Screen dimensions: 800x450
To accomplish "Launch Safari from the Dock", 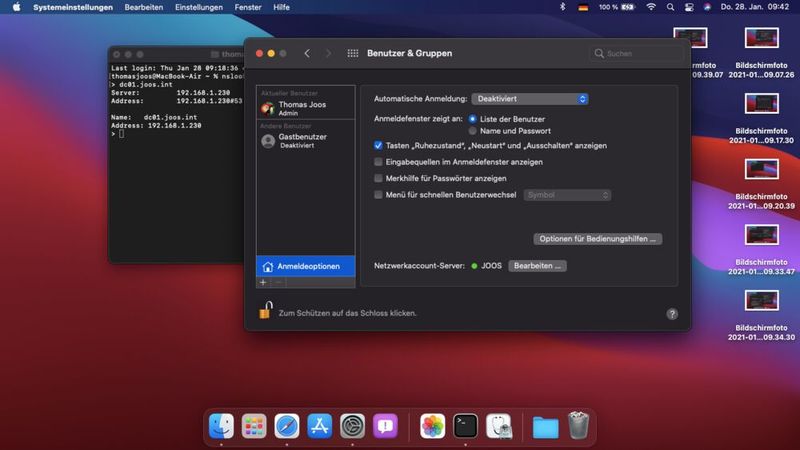I will 287,426.
